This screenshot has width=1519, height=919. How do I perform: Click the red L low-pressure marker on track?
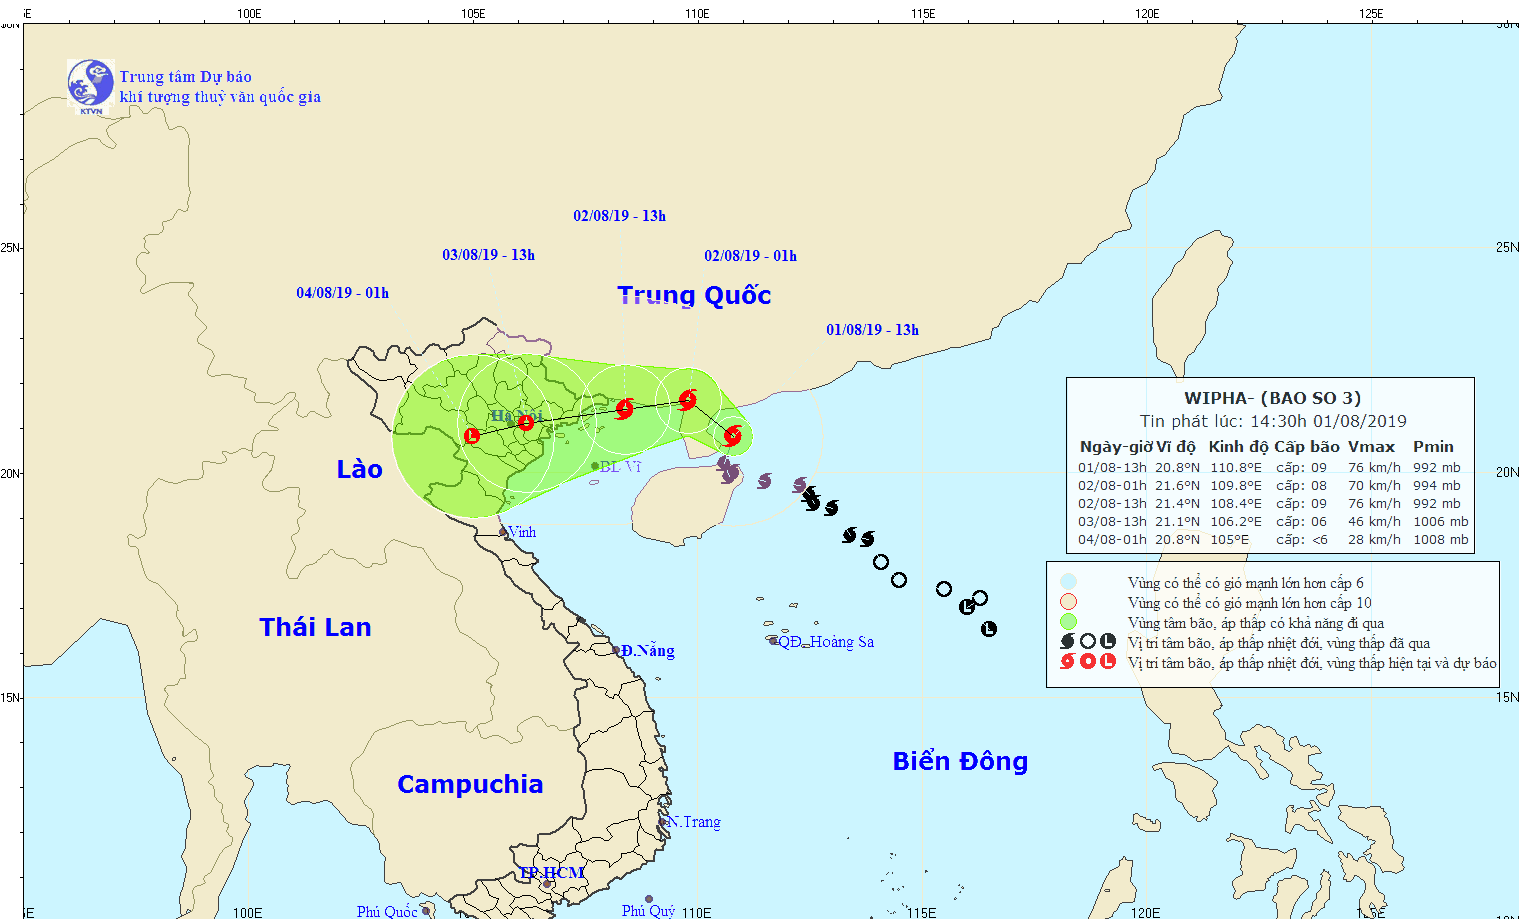(472, 436)
